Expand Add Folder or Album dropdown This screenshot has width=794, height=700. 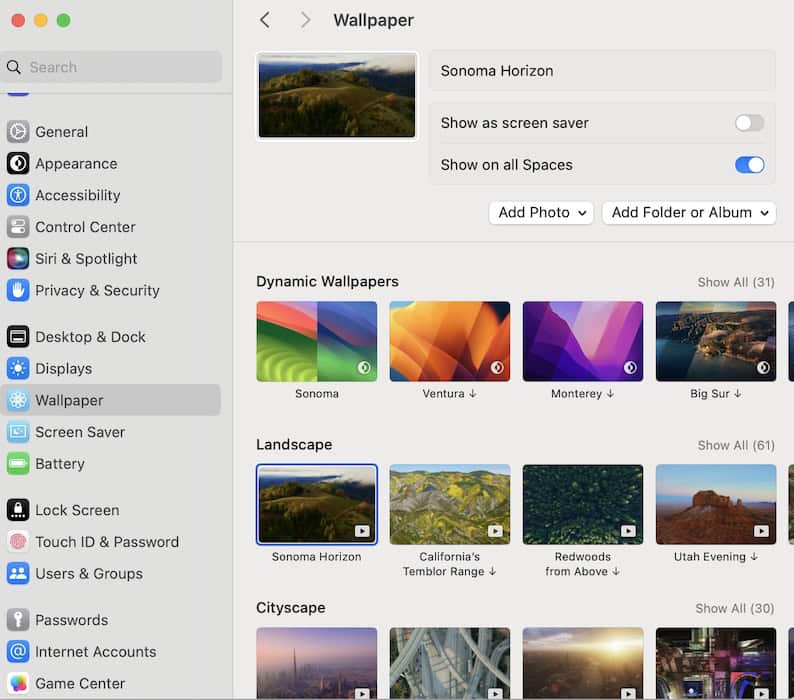[x=689, y=212]
